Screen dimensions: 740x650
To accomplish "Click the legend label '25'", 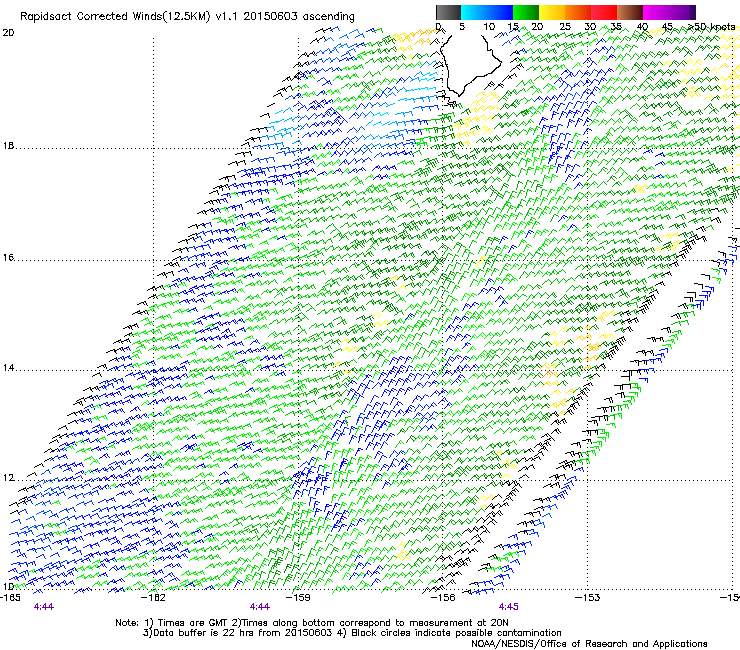I will click(x=565, y=27).
